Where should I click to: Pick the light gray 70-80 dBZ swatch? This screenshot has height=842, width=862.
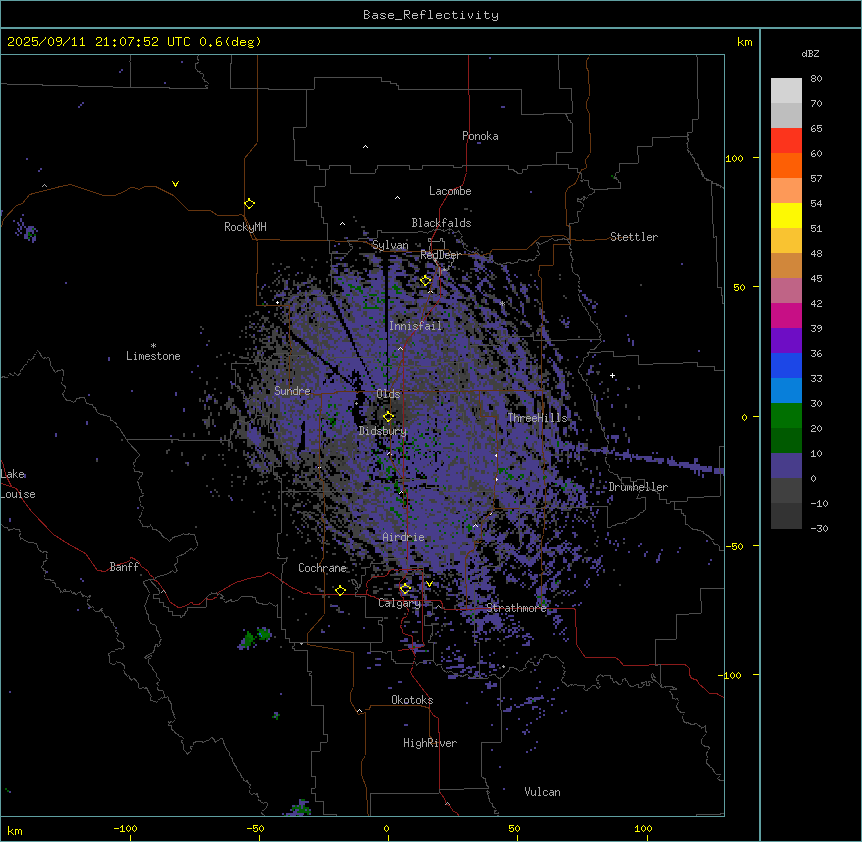[x=786, y=91]
